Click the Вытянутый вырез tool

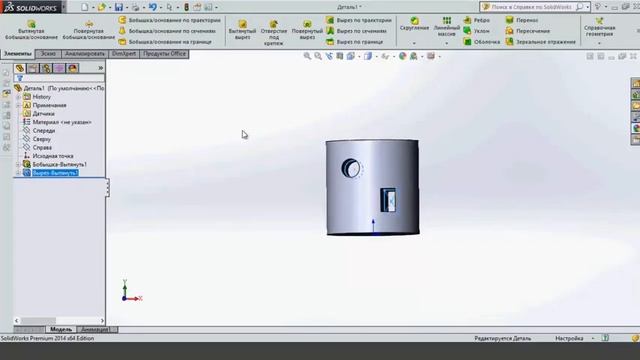[x=242, y=30]
